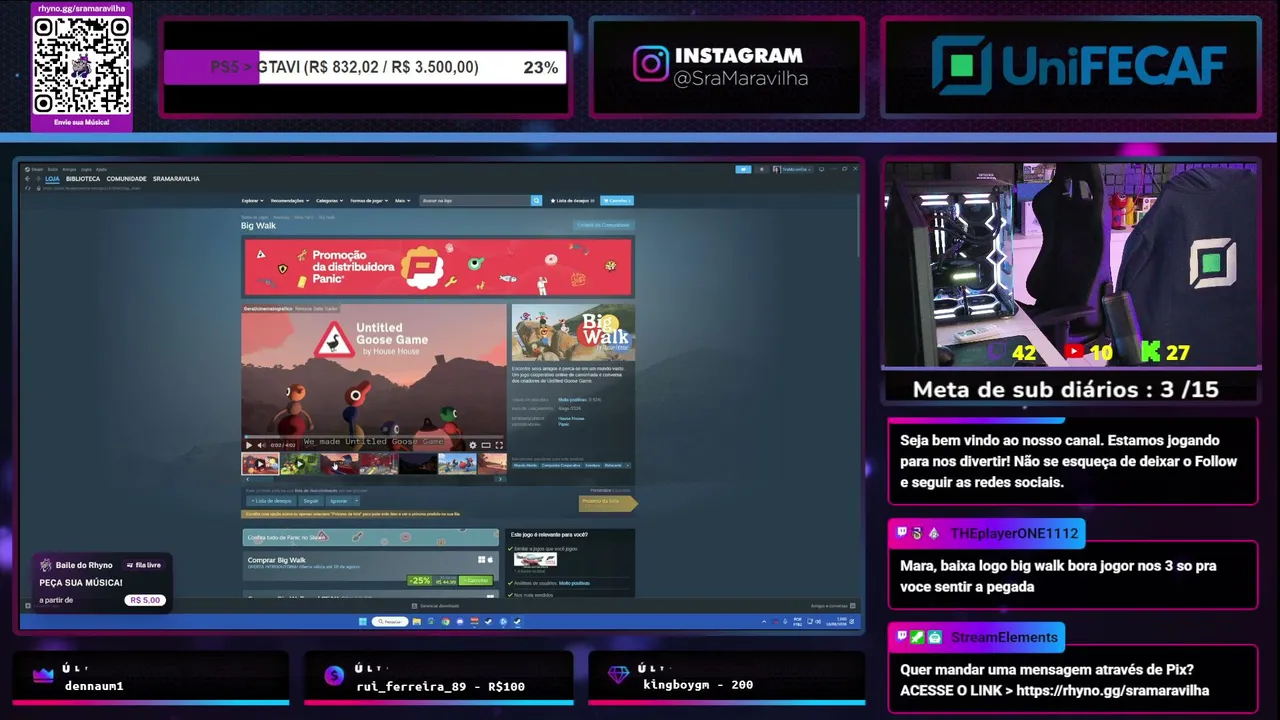Open Steam icon on the taskbar
The image size is (1280, 720).
(517, 621)
